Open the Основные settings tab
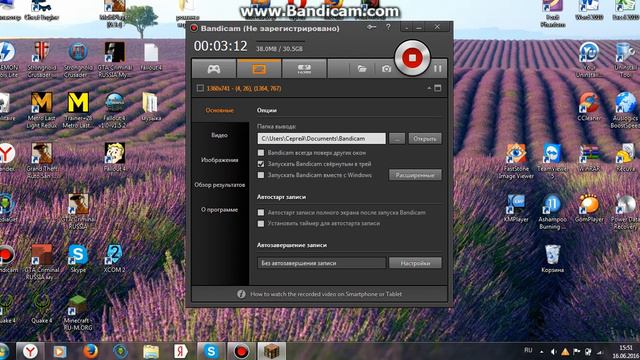Image resolution: width=640 pixels, height=360 pixels. pyautogui.click(x=220, y=110)
